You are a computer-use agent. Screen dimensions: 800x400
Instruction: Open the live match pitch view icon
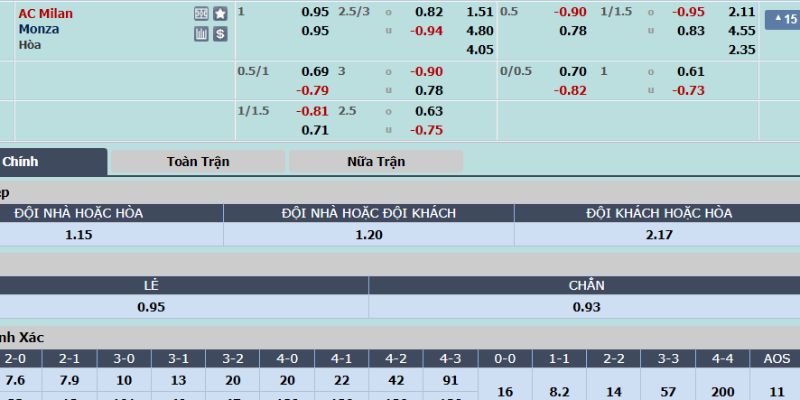tap(201, 14)
